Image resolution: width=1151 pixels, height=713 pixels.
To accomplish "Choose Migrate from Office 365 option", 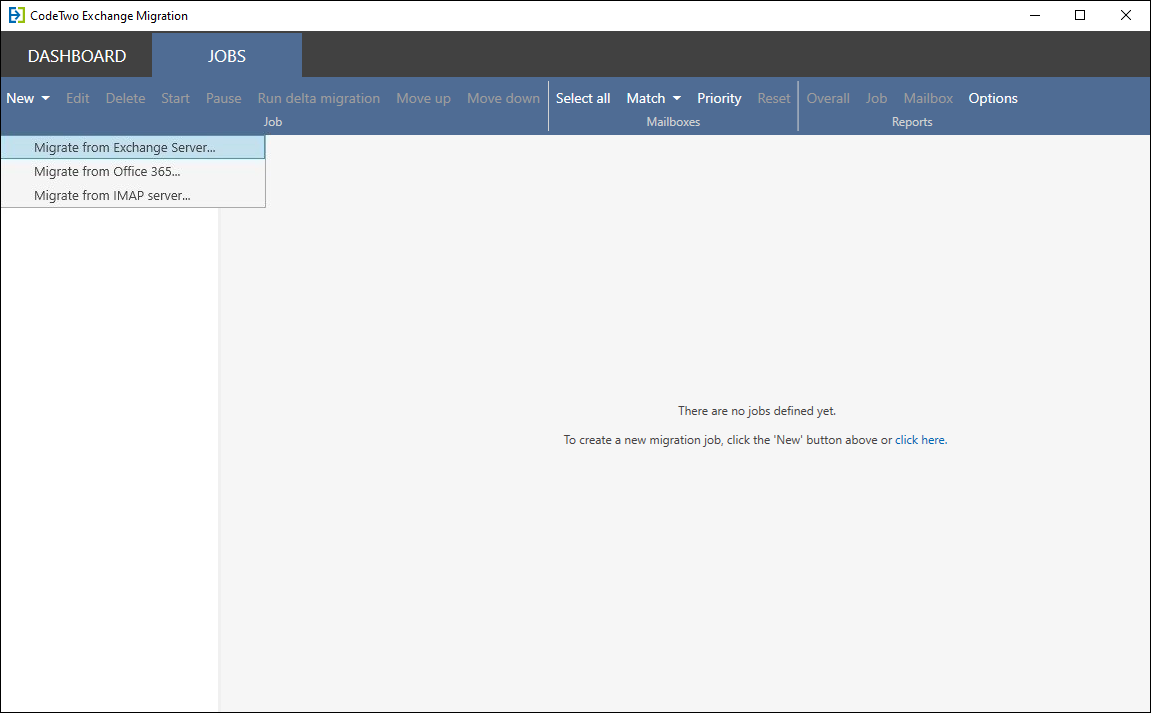I will (x=133, y=172).
